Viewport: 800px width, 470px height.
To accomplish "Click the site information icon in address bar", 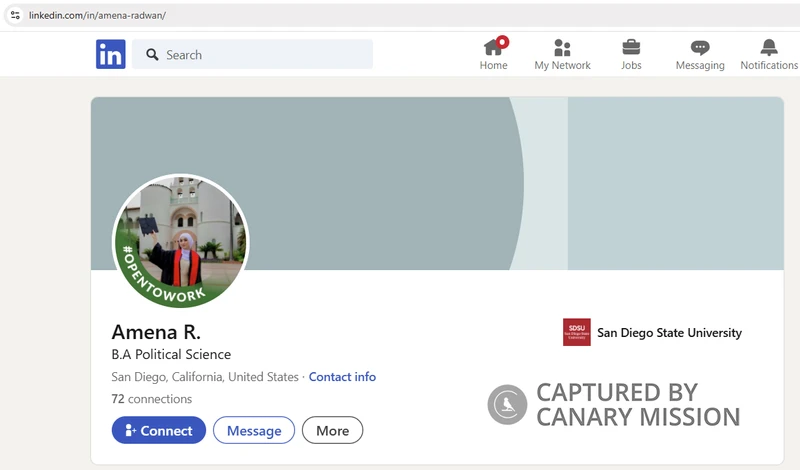I will tap(15, 15).
